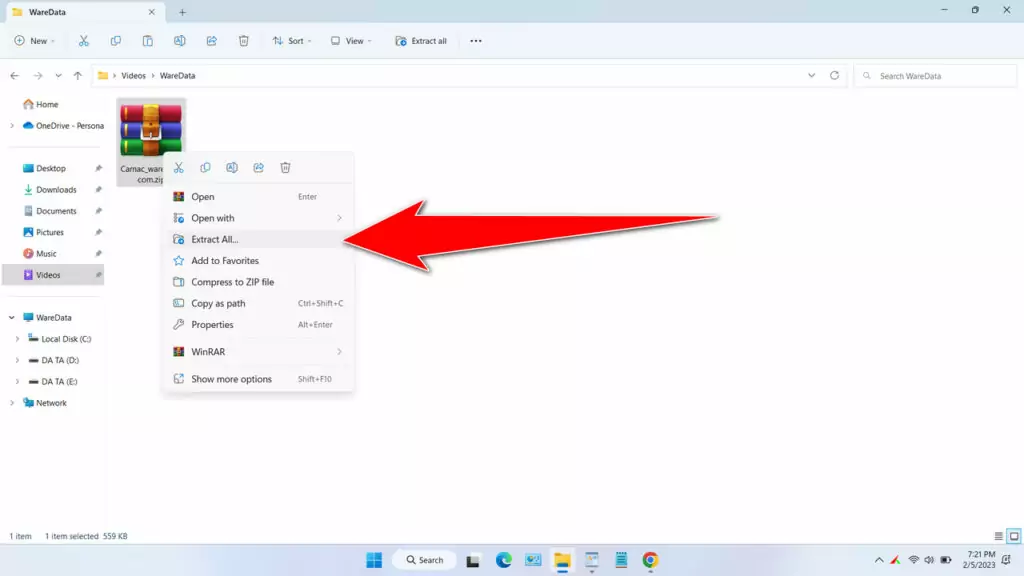Close the WareData tab
The image size is (1024, 576).
(152, 12)
